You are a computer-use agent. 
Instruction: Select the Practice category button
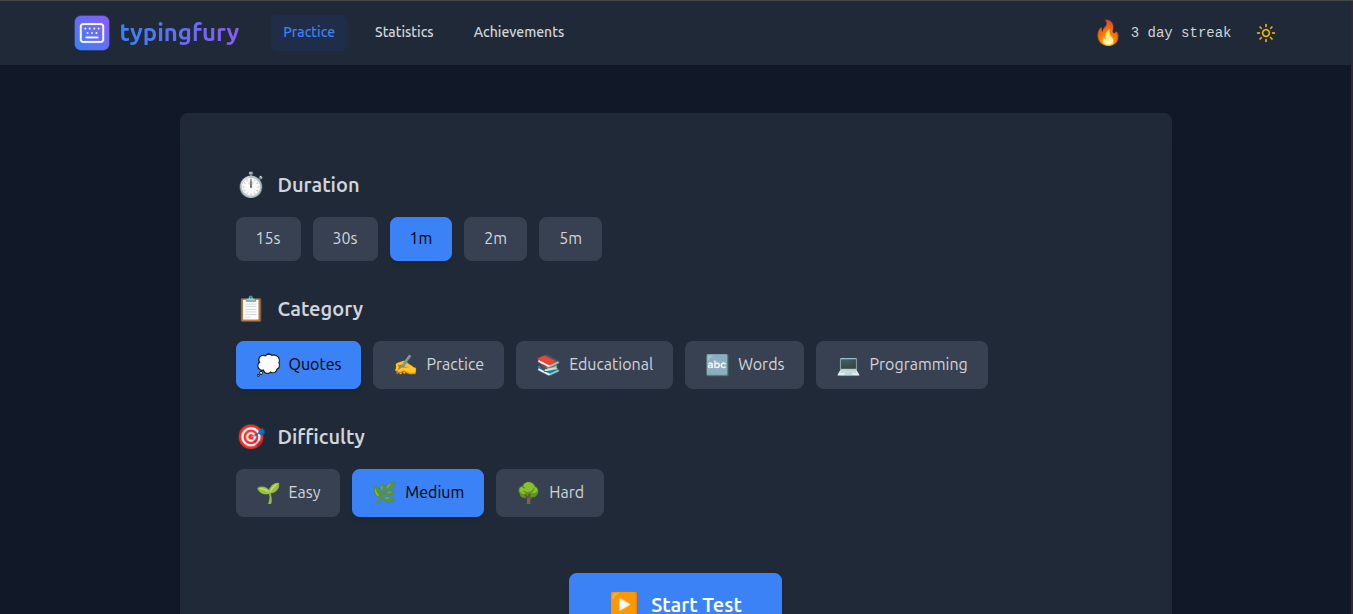click(x=438, y=365)
